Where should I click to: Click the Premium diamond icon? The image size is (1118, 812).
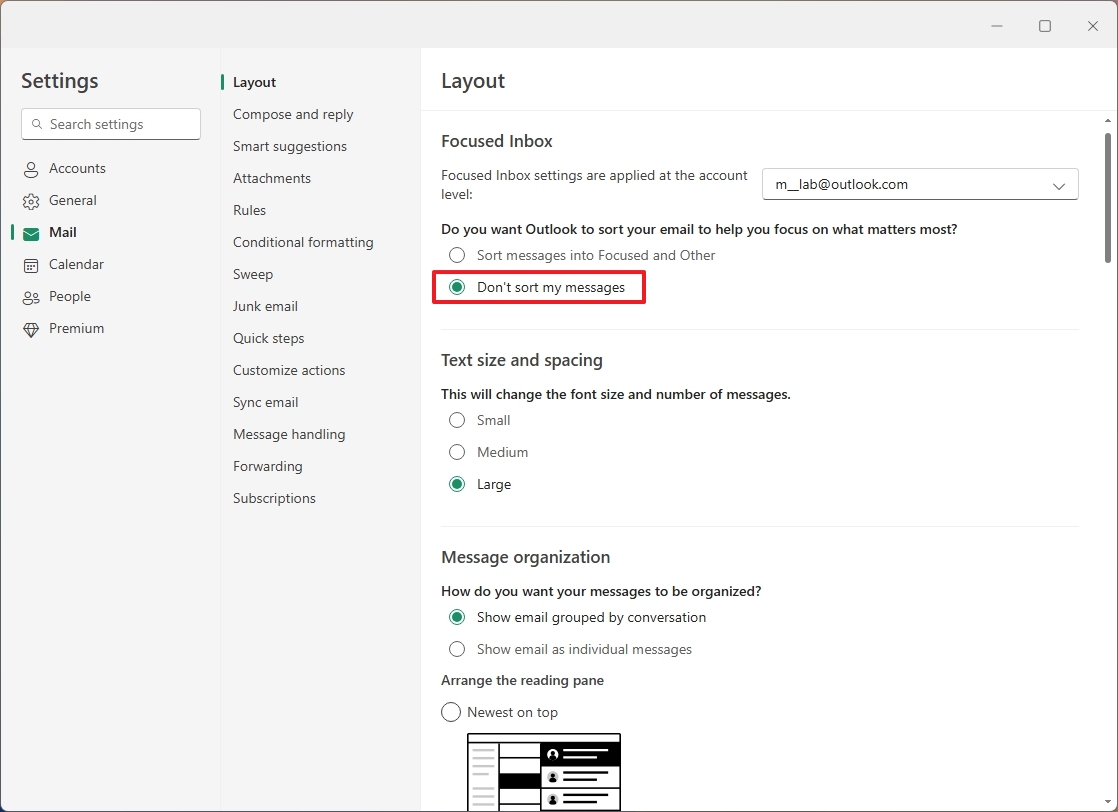pyautogui.click(x=31, y=330)
